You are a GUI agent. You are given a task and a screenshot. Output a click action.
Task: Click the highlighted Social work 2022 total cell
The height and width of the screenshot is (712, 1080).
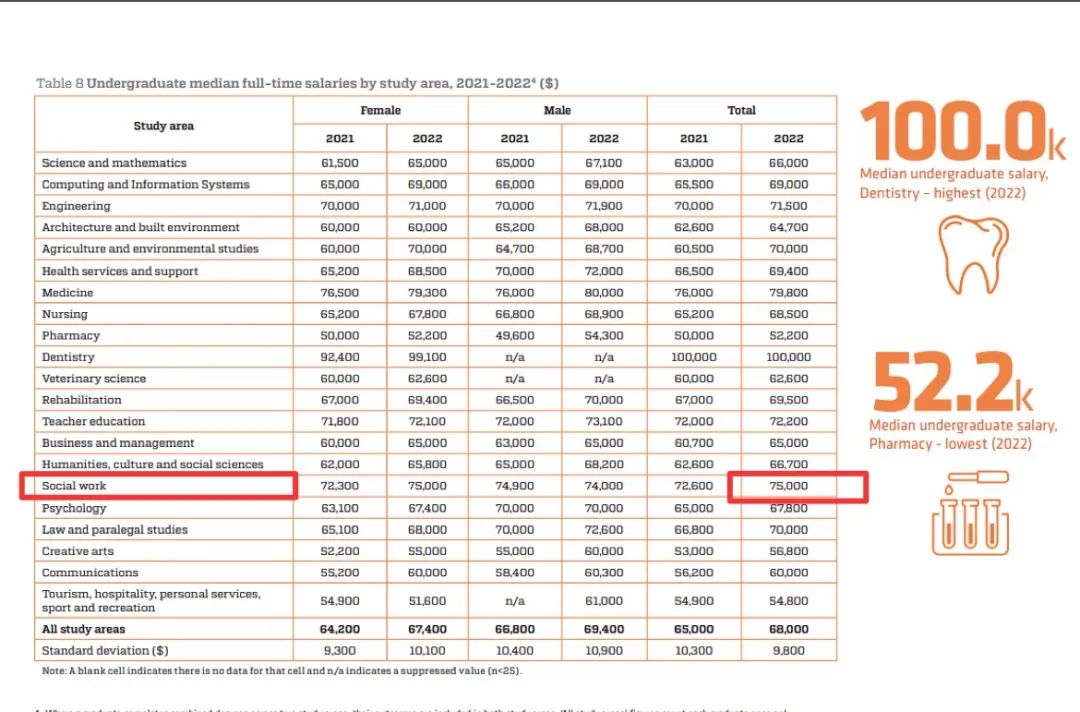790,486
